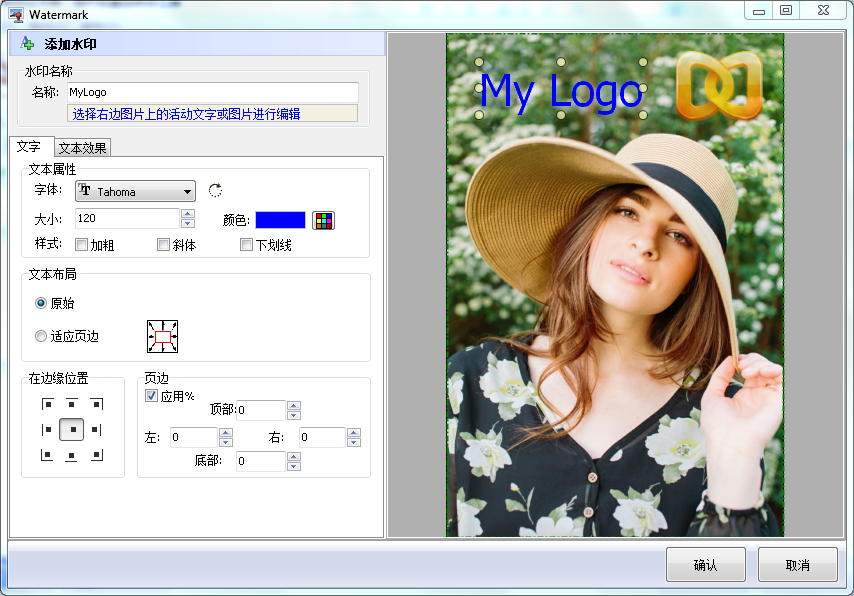Choose the center position anchor button

point(71,430)
